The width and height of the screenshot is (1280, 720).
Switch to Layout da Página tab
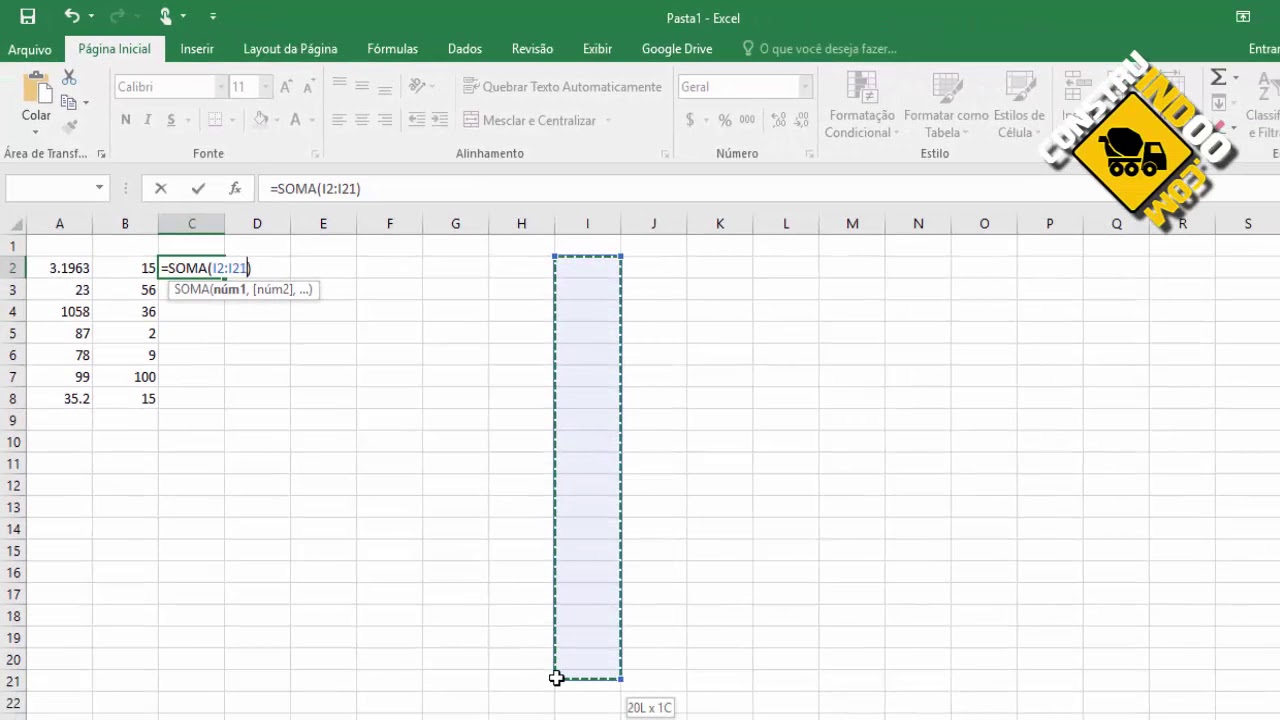[290, 49]
